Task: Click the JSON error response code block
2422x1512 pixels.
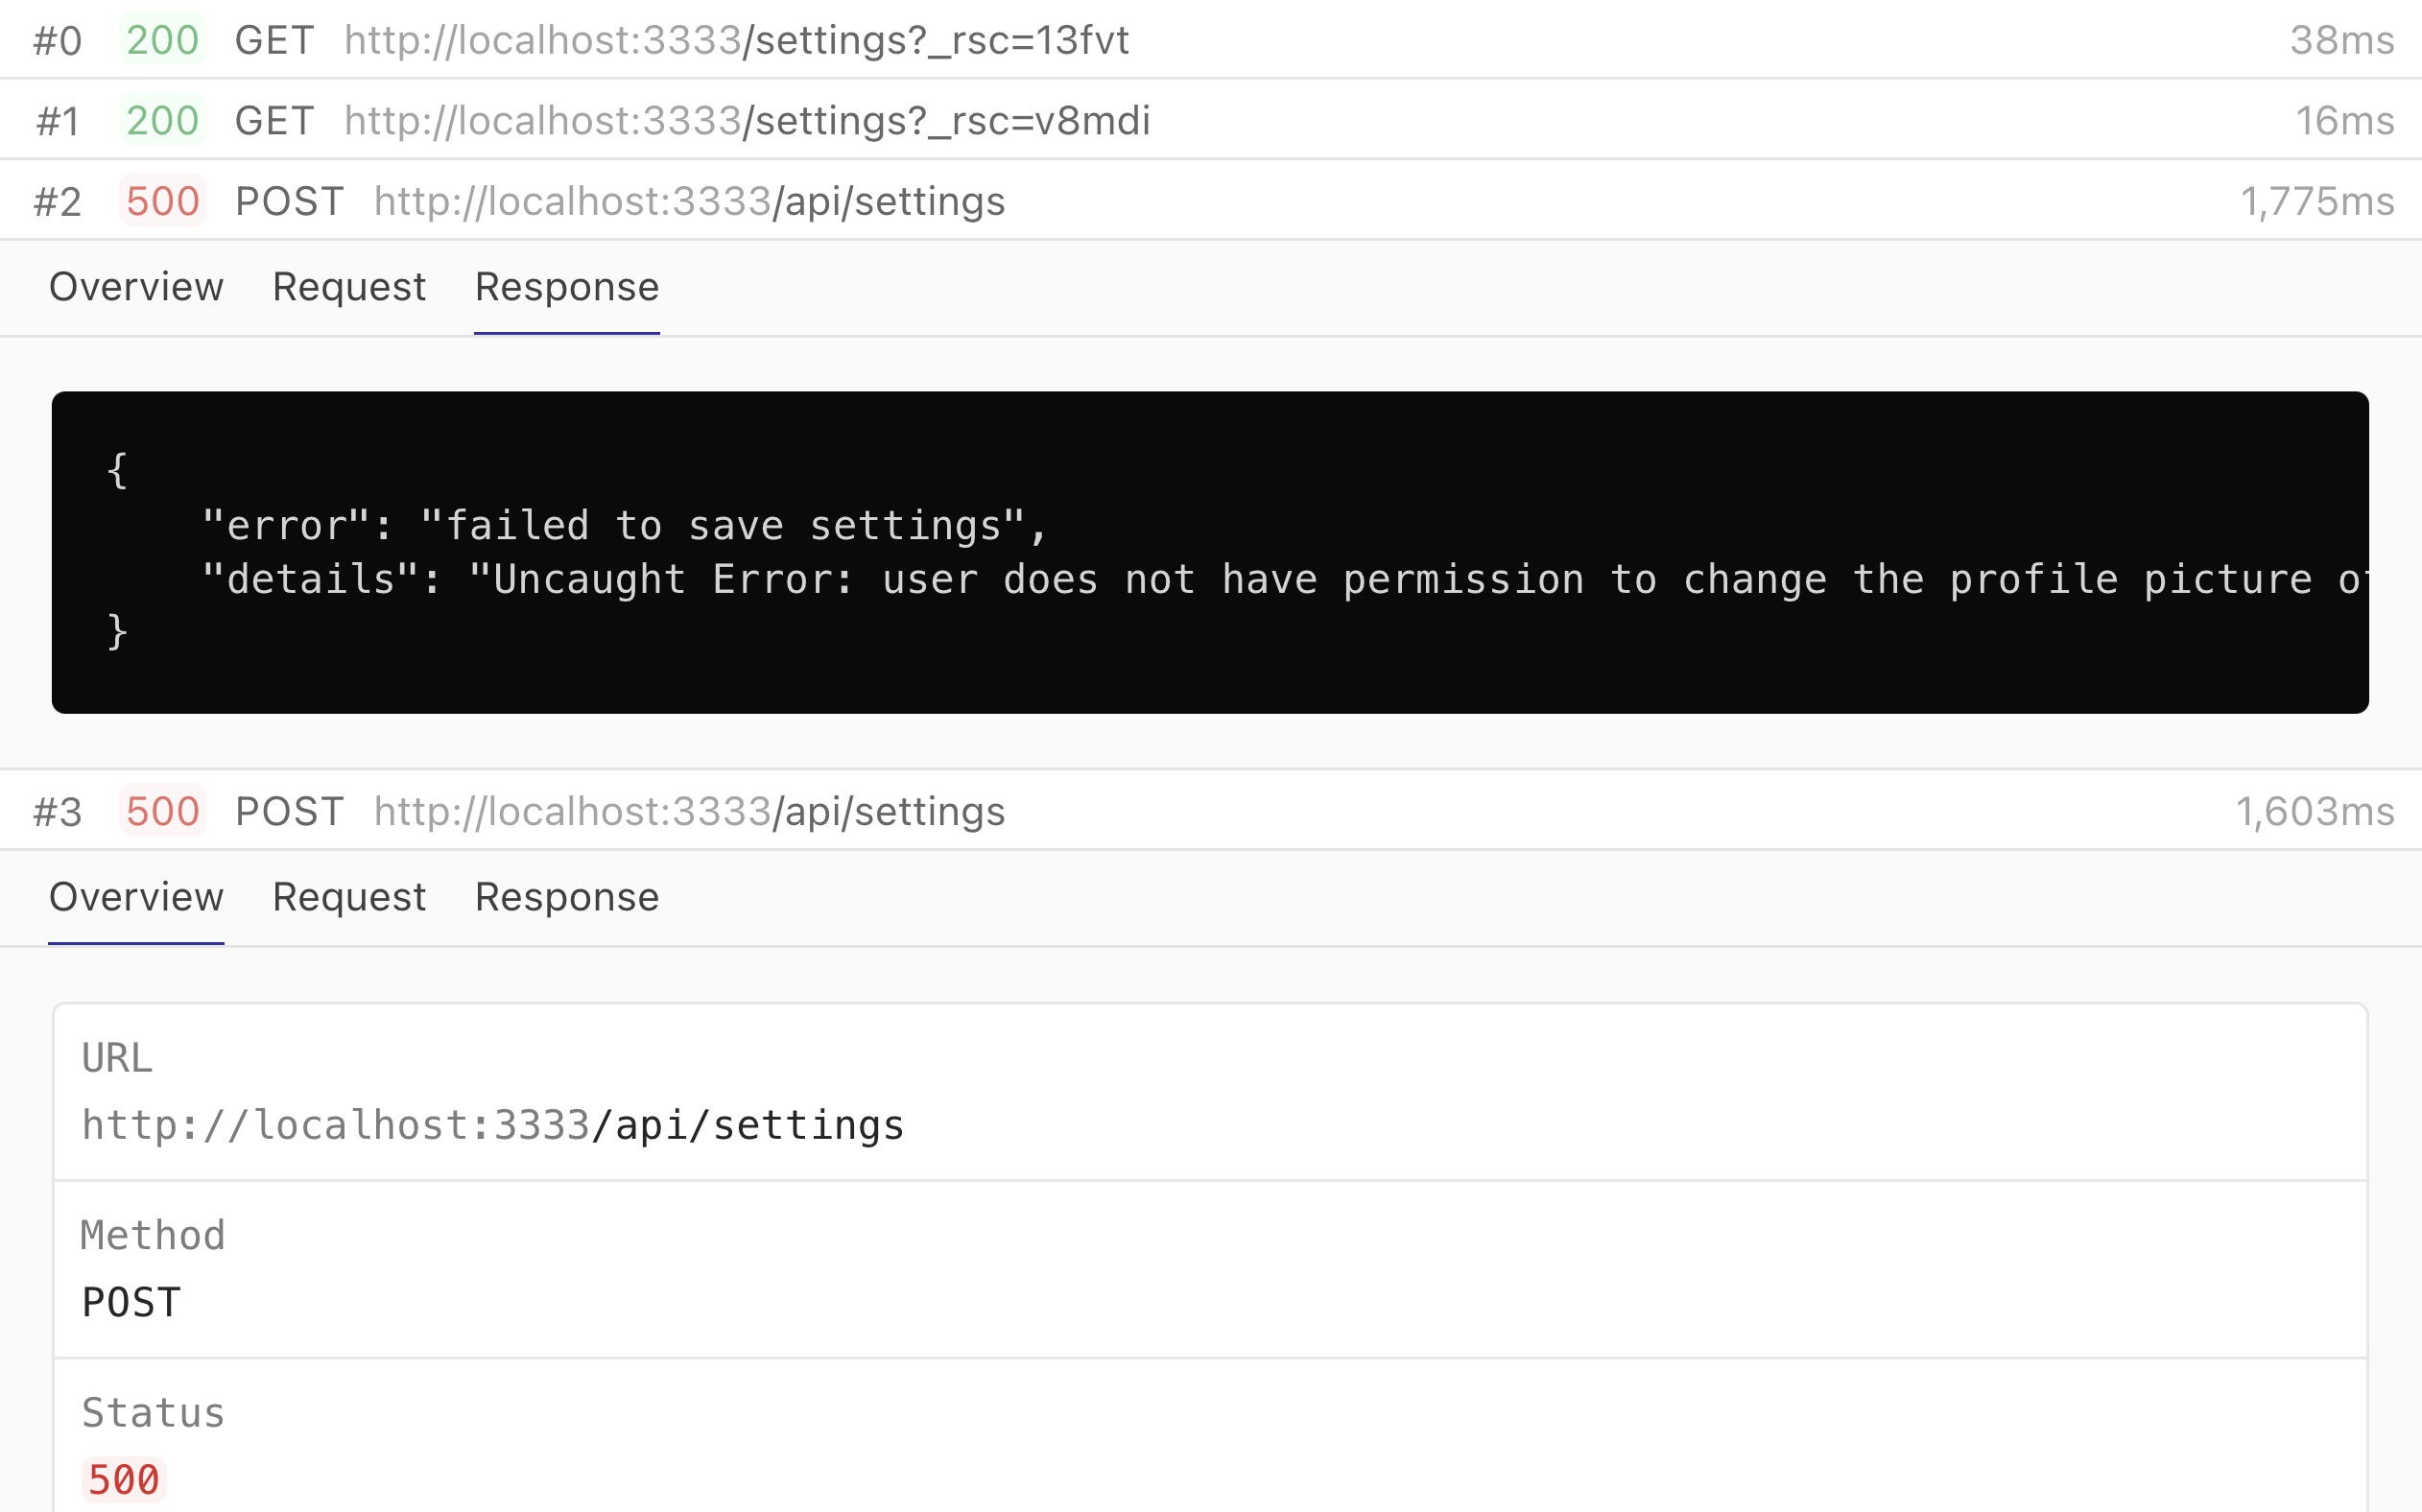Action: tap(1210, 552)
